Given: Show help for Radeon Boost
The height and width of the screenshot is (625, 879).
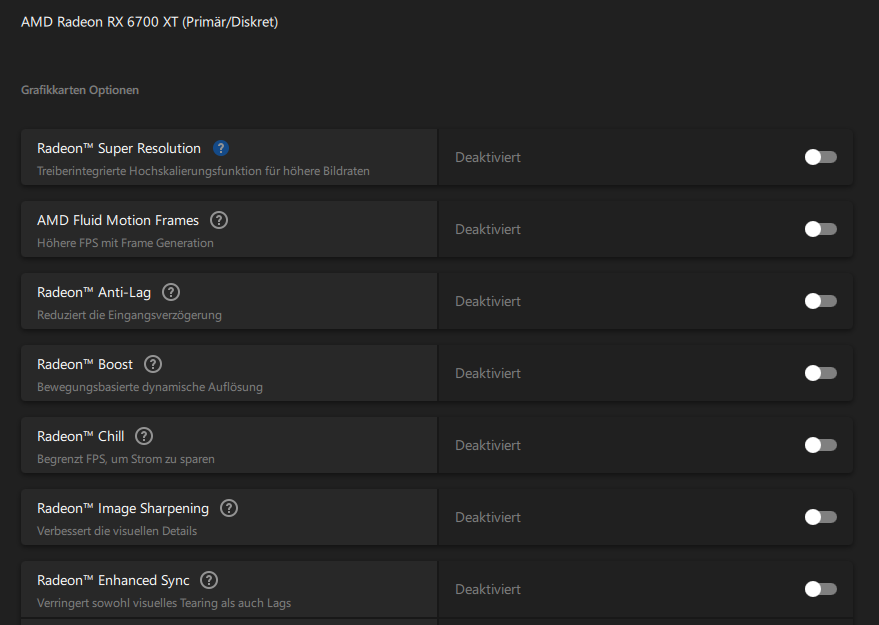Looking at the screenshot, I should click(x=153, y=364).
